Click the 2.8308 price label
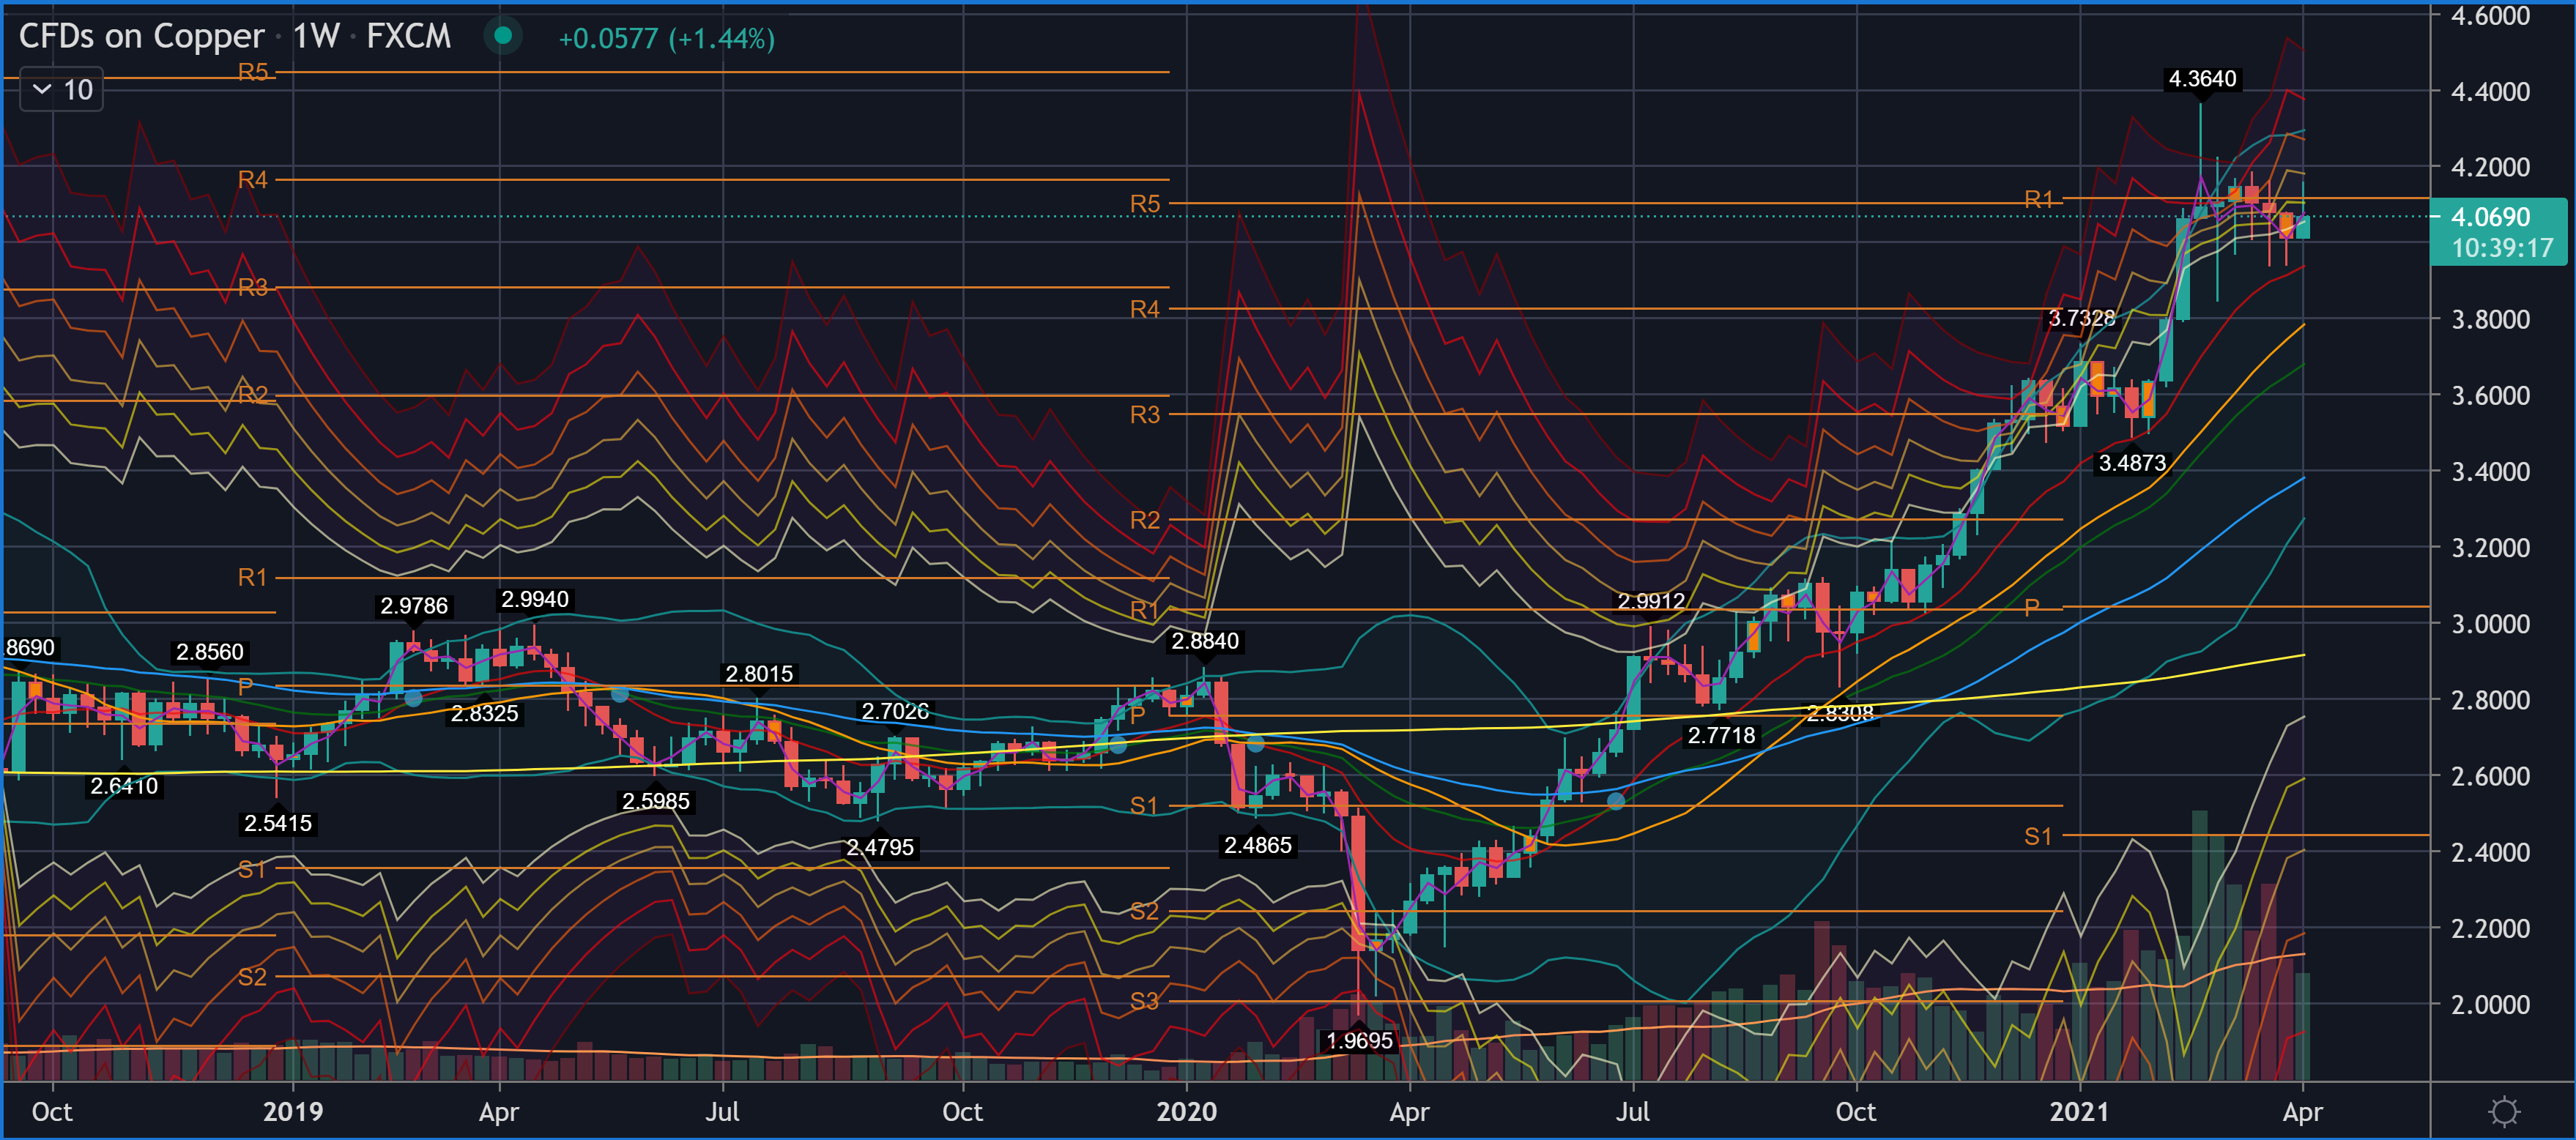The height and width of the screenshot is (1140, 2576). 1840,713
